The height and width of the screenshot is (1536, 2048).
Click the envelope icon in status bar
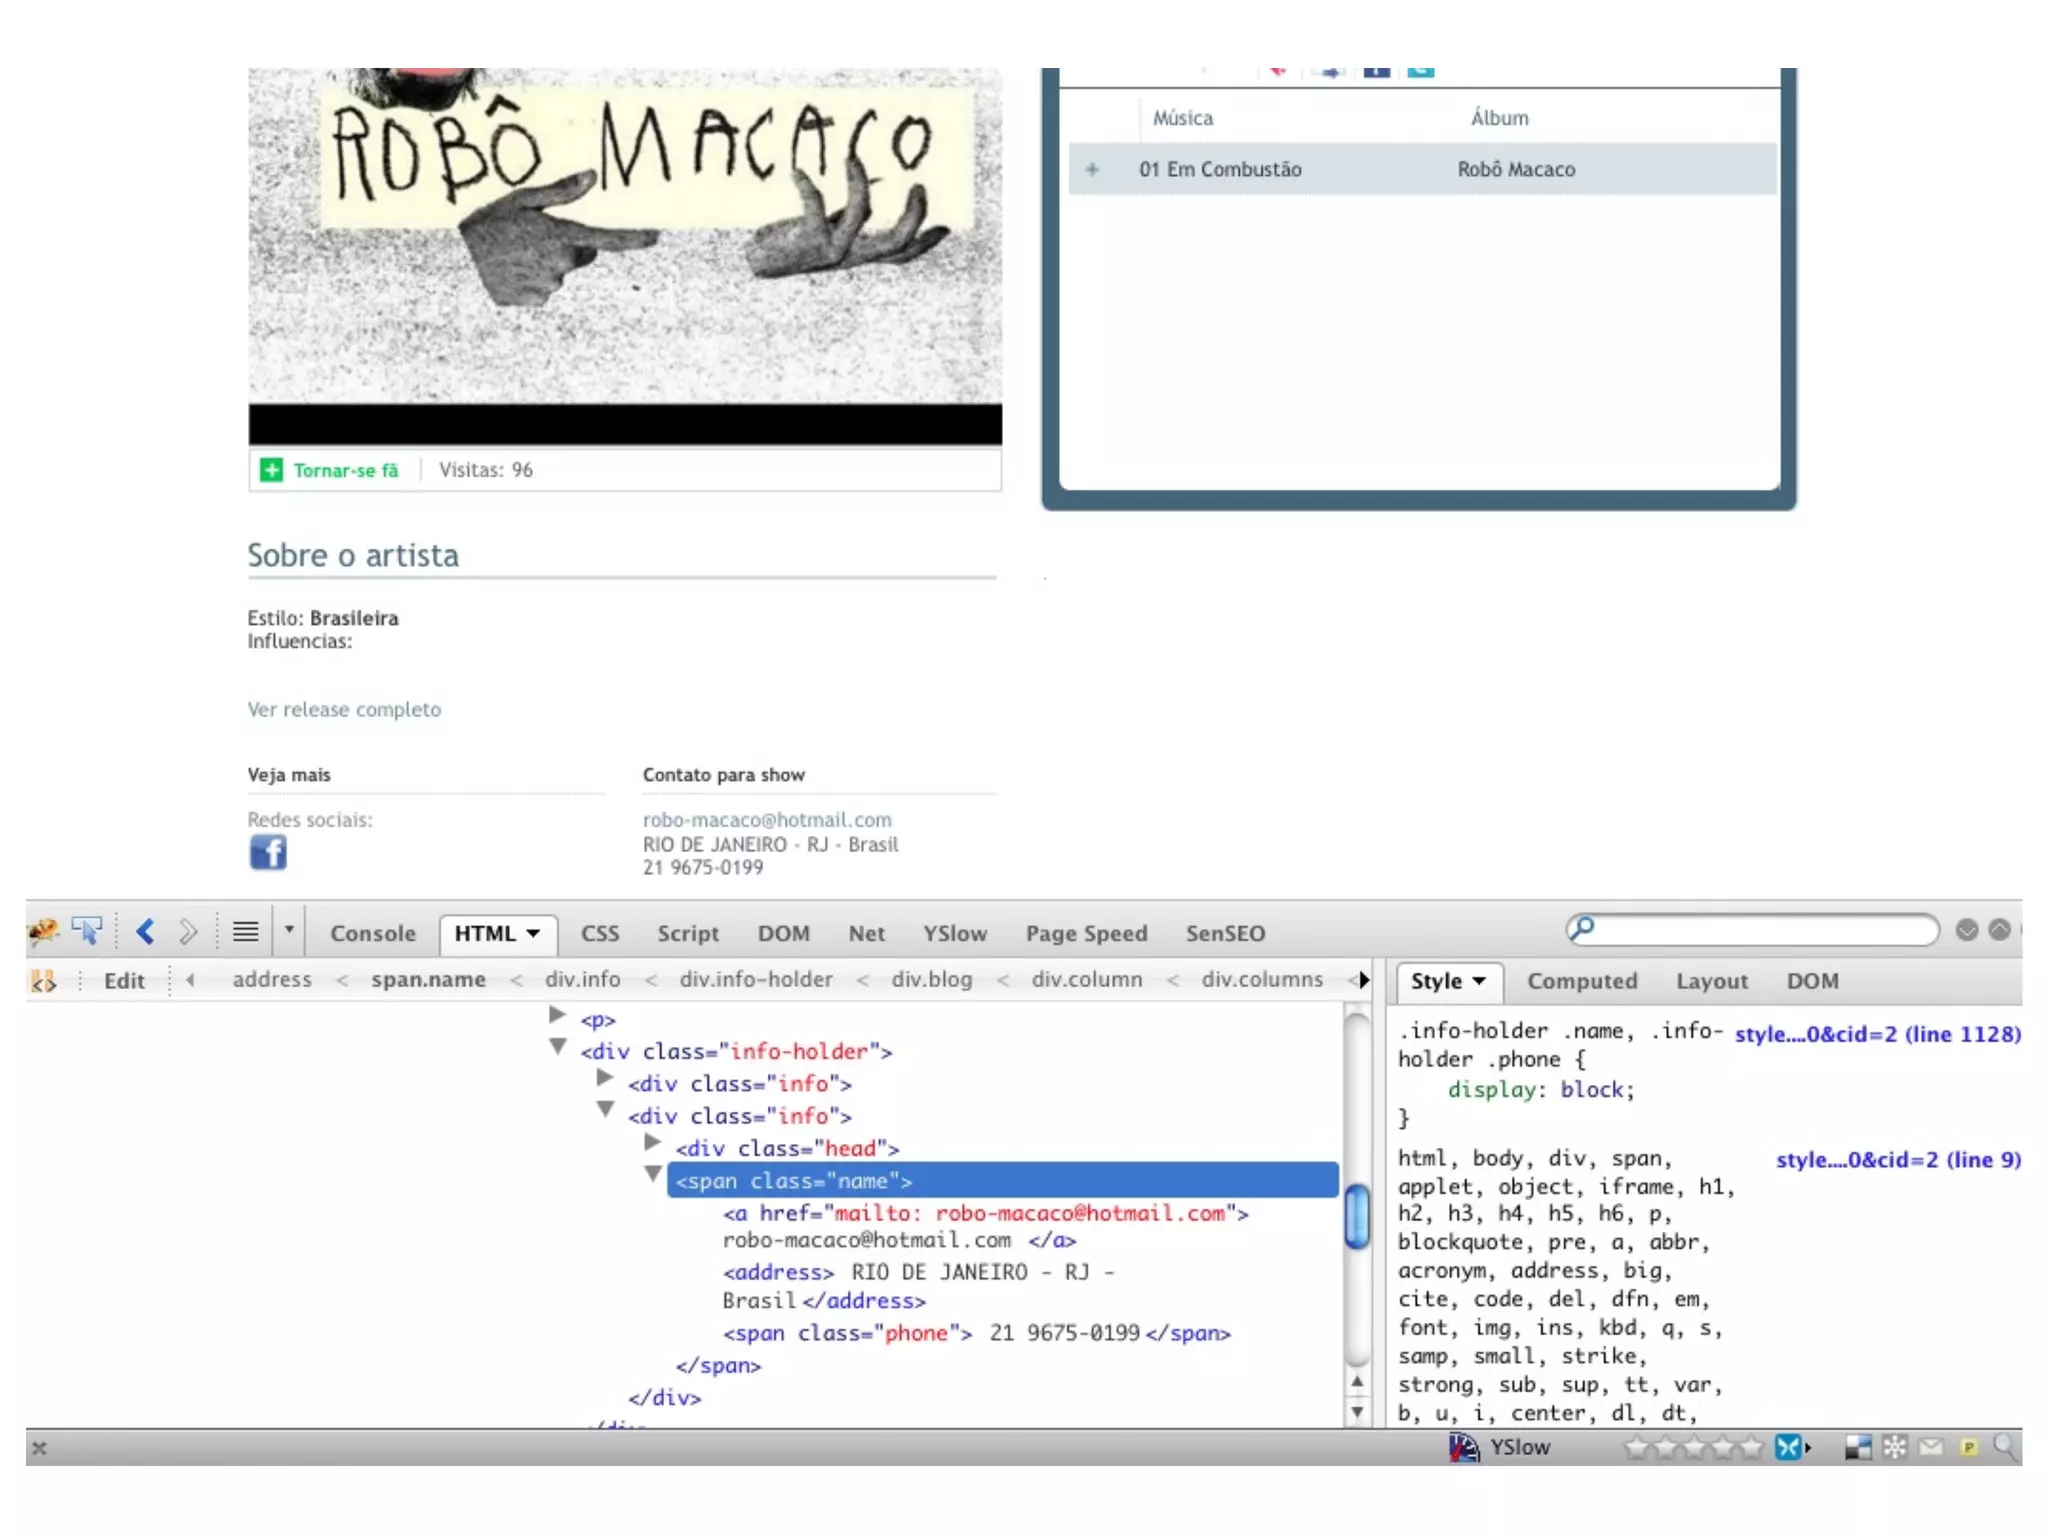(1931, 1447)
